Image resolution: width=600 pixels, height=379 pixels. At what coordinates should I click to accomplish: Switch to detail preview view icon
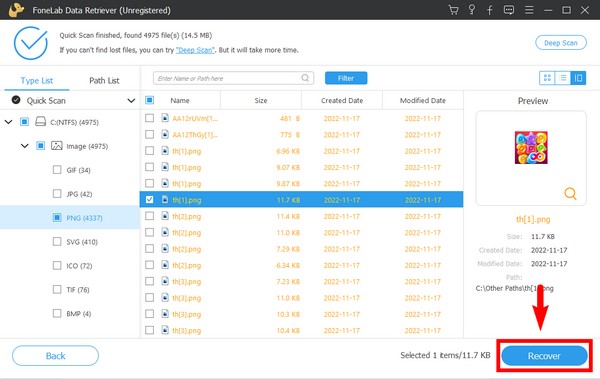578,78
